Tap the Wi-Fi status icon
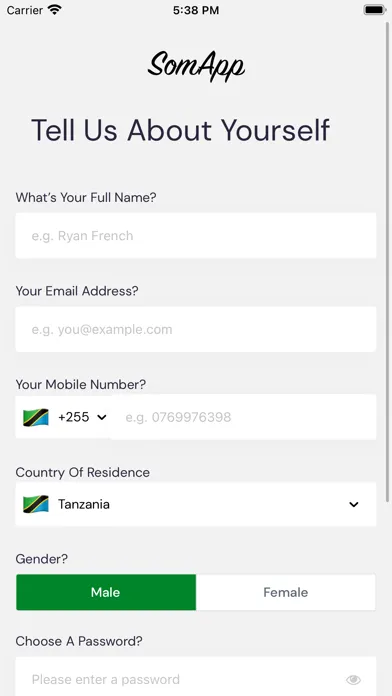 point(55,10)
